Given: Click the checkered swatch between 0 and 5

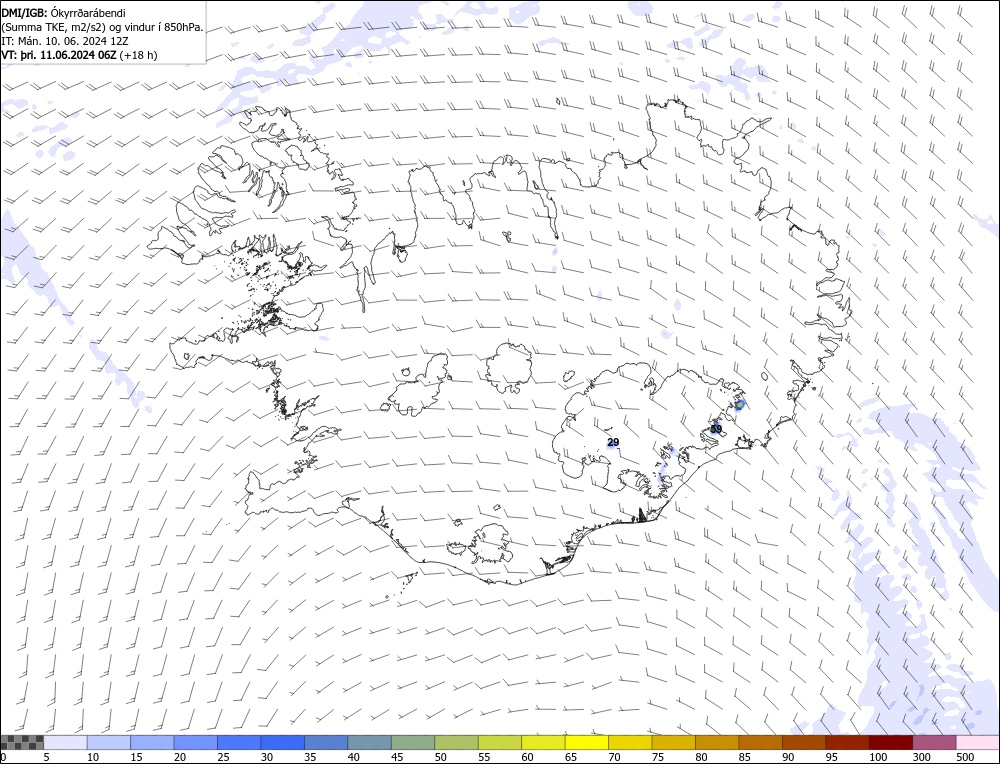Looking at the screenshot, I should point(22,742).
